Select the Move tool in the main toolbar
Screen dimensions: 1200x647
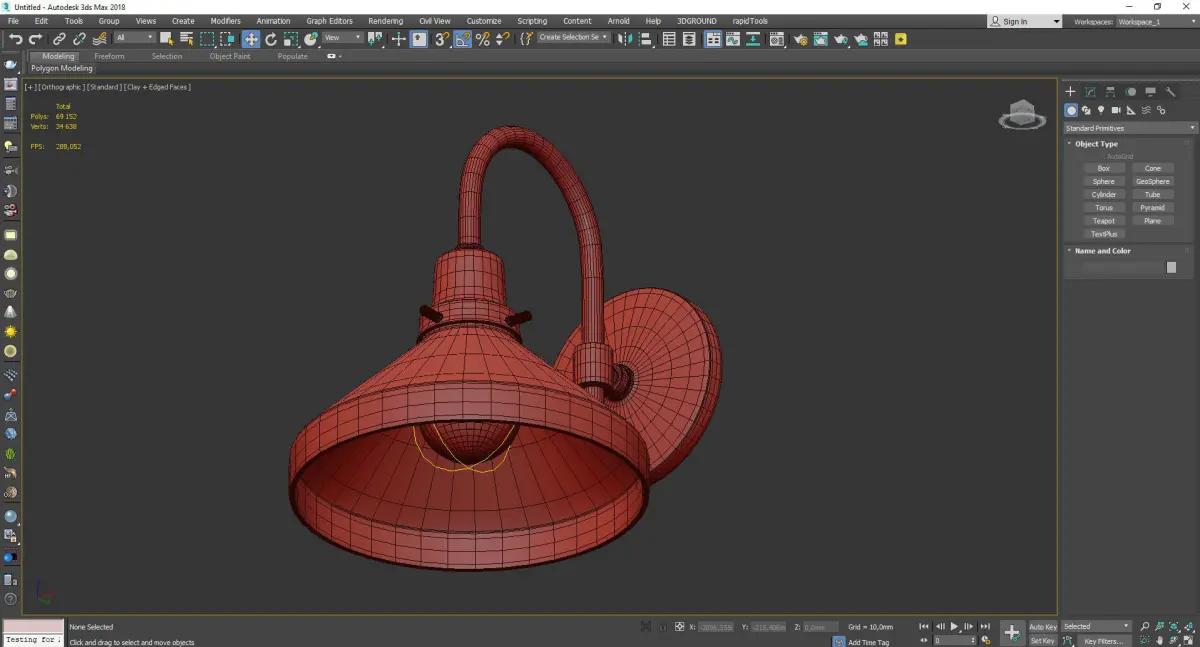tap(251, 39)
